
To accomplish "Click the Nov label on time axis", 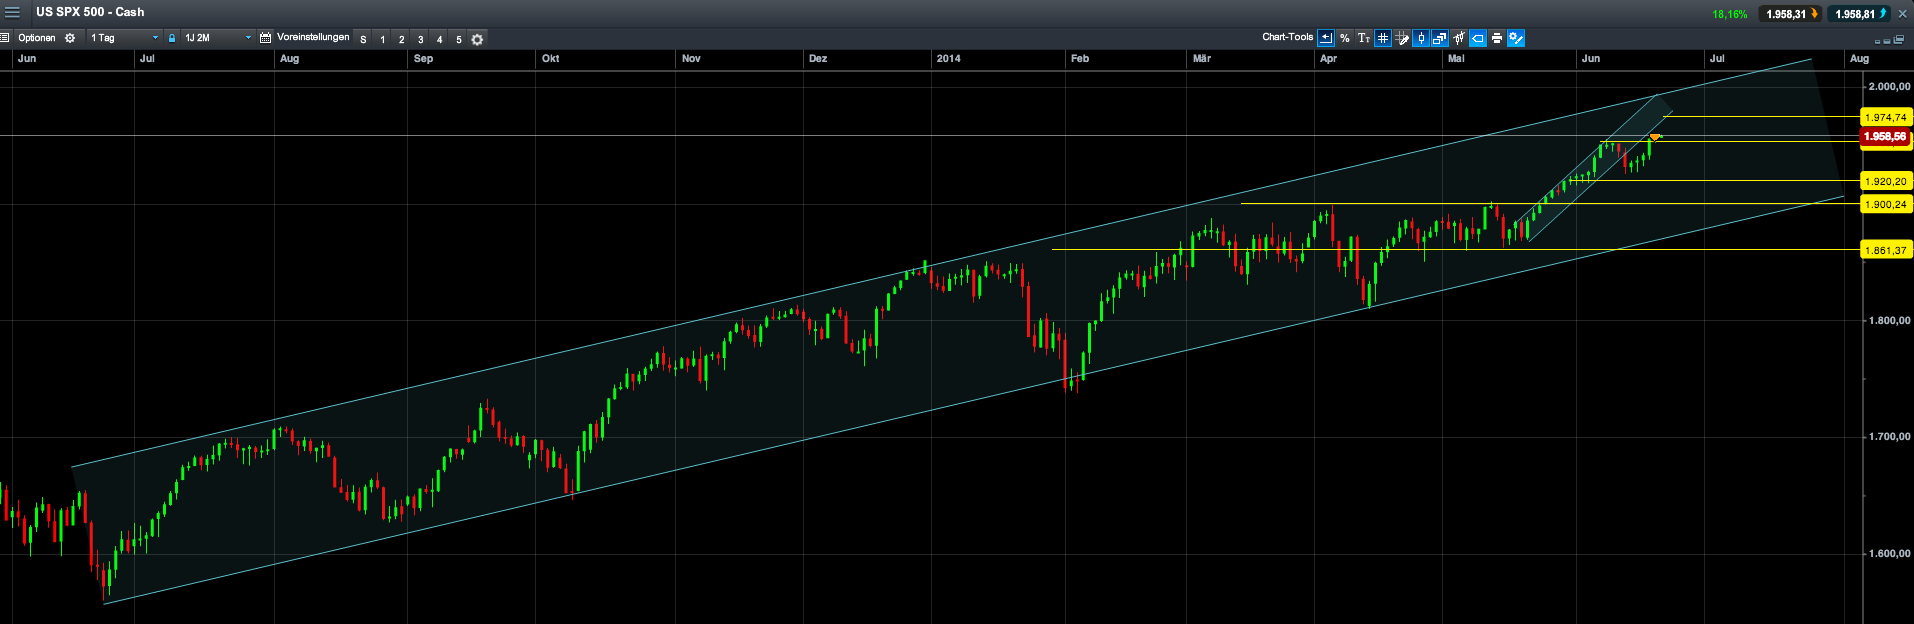I will coord(691,58).
